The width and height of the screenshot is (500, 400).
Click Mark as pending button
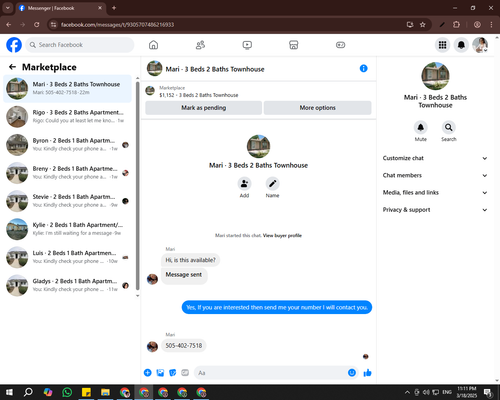tap(203, 108)
